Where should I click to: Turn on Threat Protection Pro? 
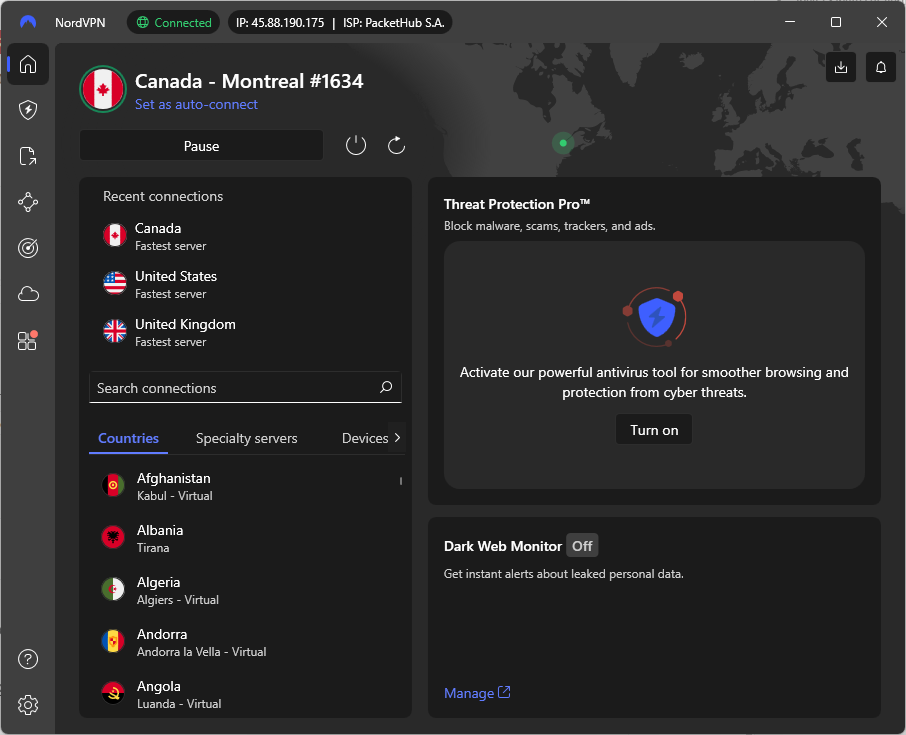click(x=654, y=430)
